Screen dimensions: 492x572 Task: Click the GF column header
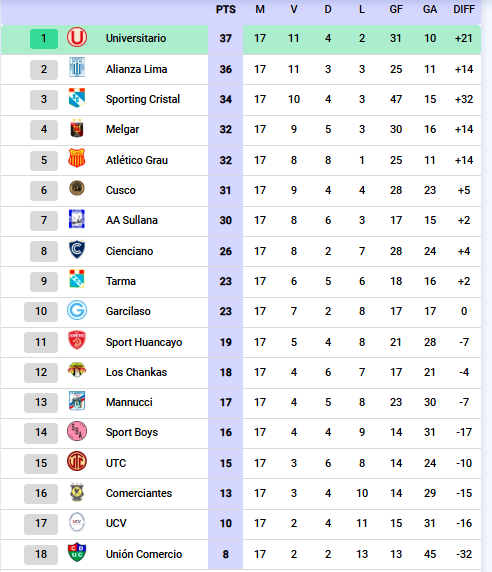[x=396, y=9]
